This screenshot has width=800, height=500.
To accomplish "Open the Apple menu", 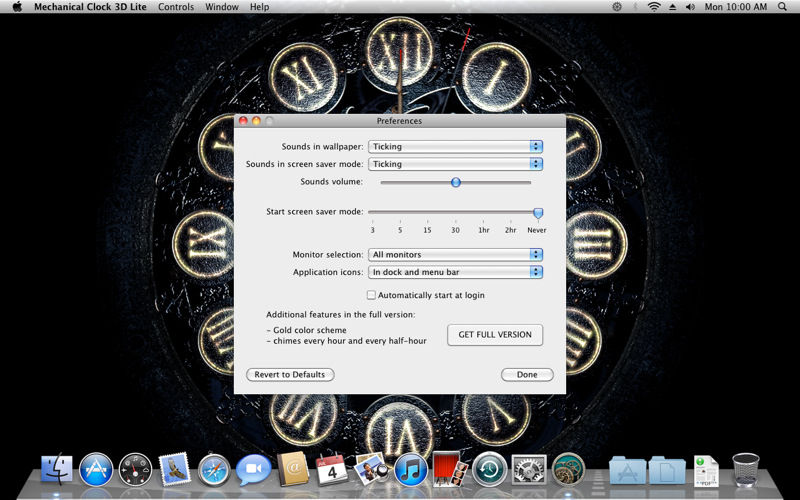I will (17, 7).
